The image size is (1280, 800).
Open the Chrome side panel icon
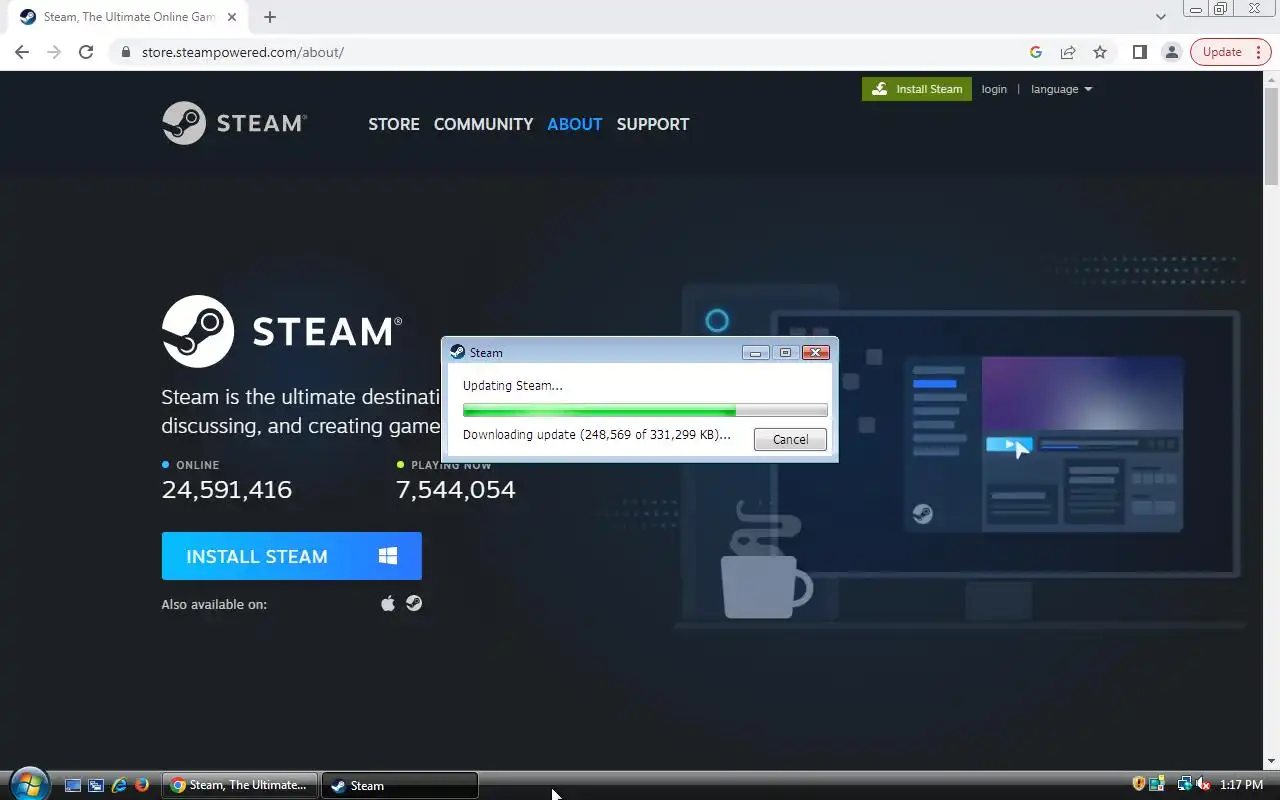[1139, 52]
